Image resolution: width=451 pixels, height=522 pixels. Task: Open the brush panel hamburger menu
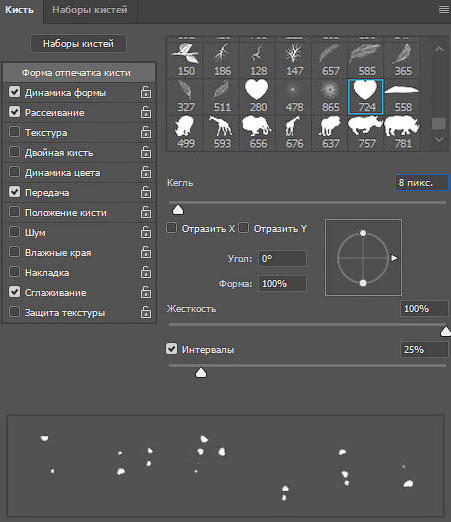coord(443,10)
